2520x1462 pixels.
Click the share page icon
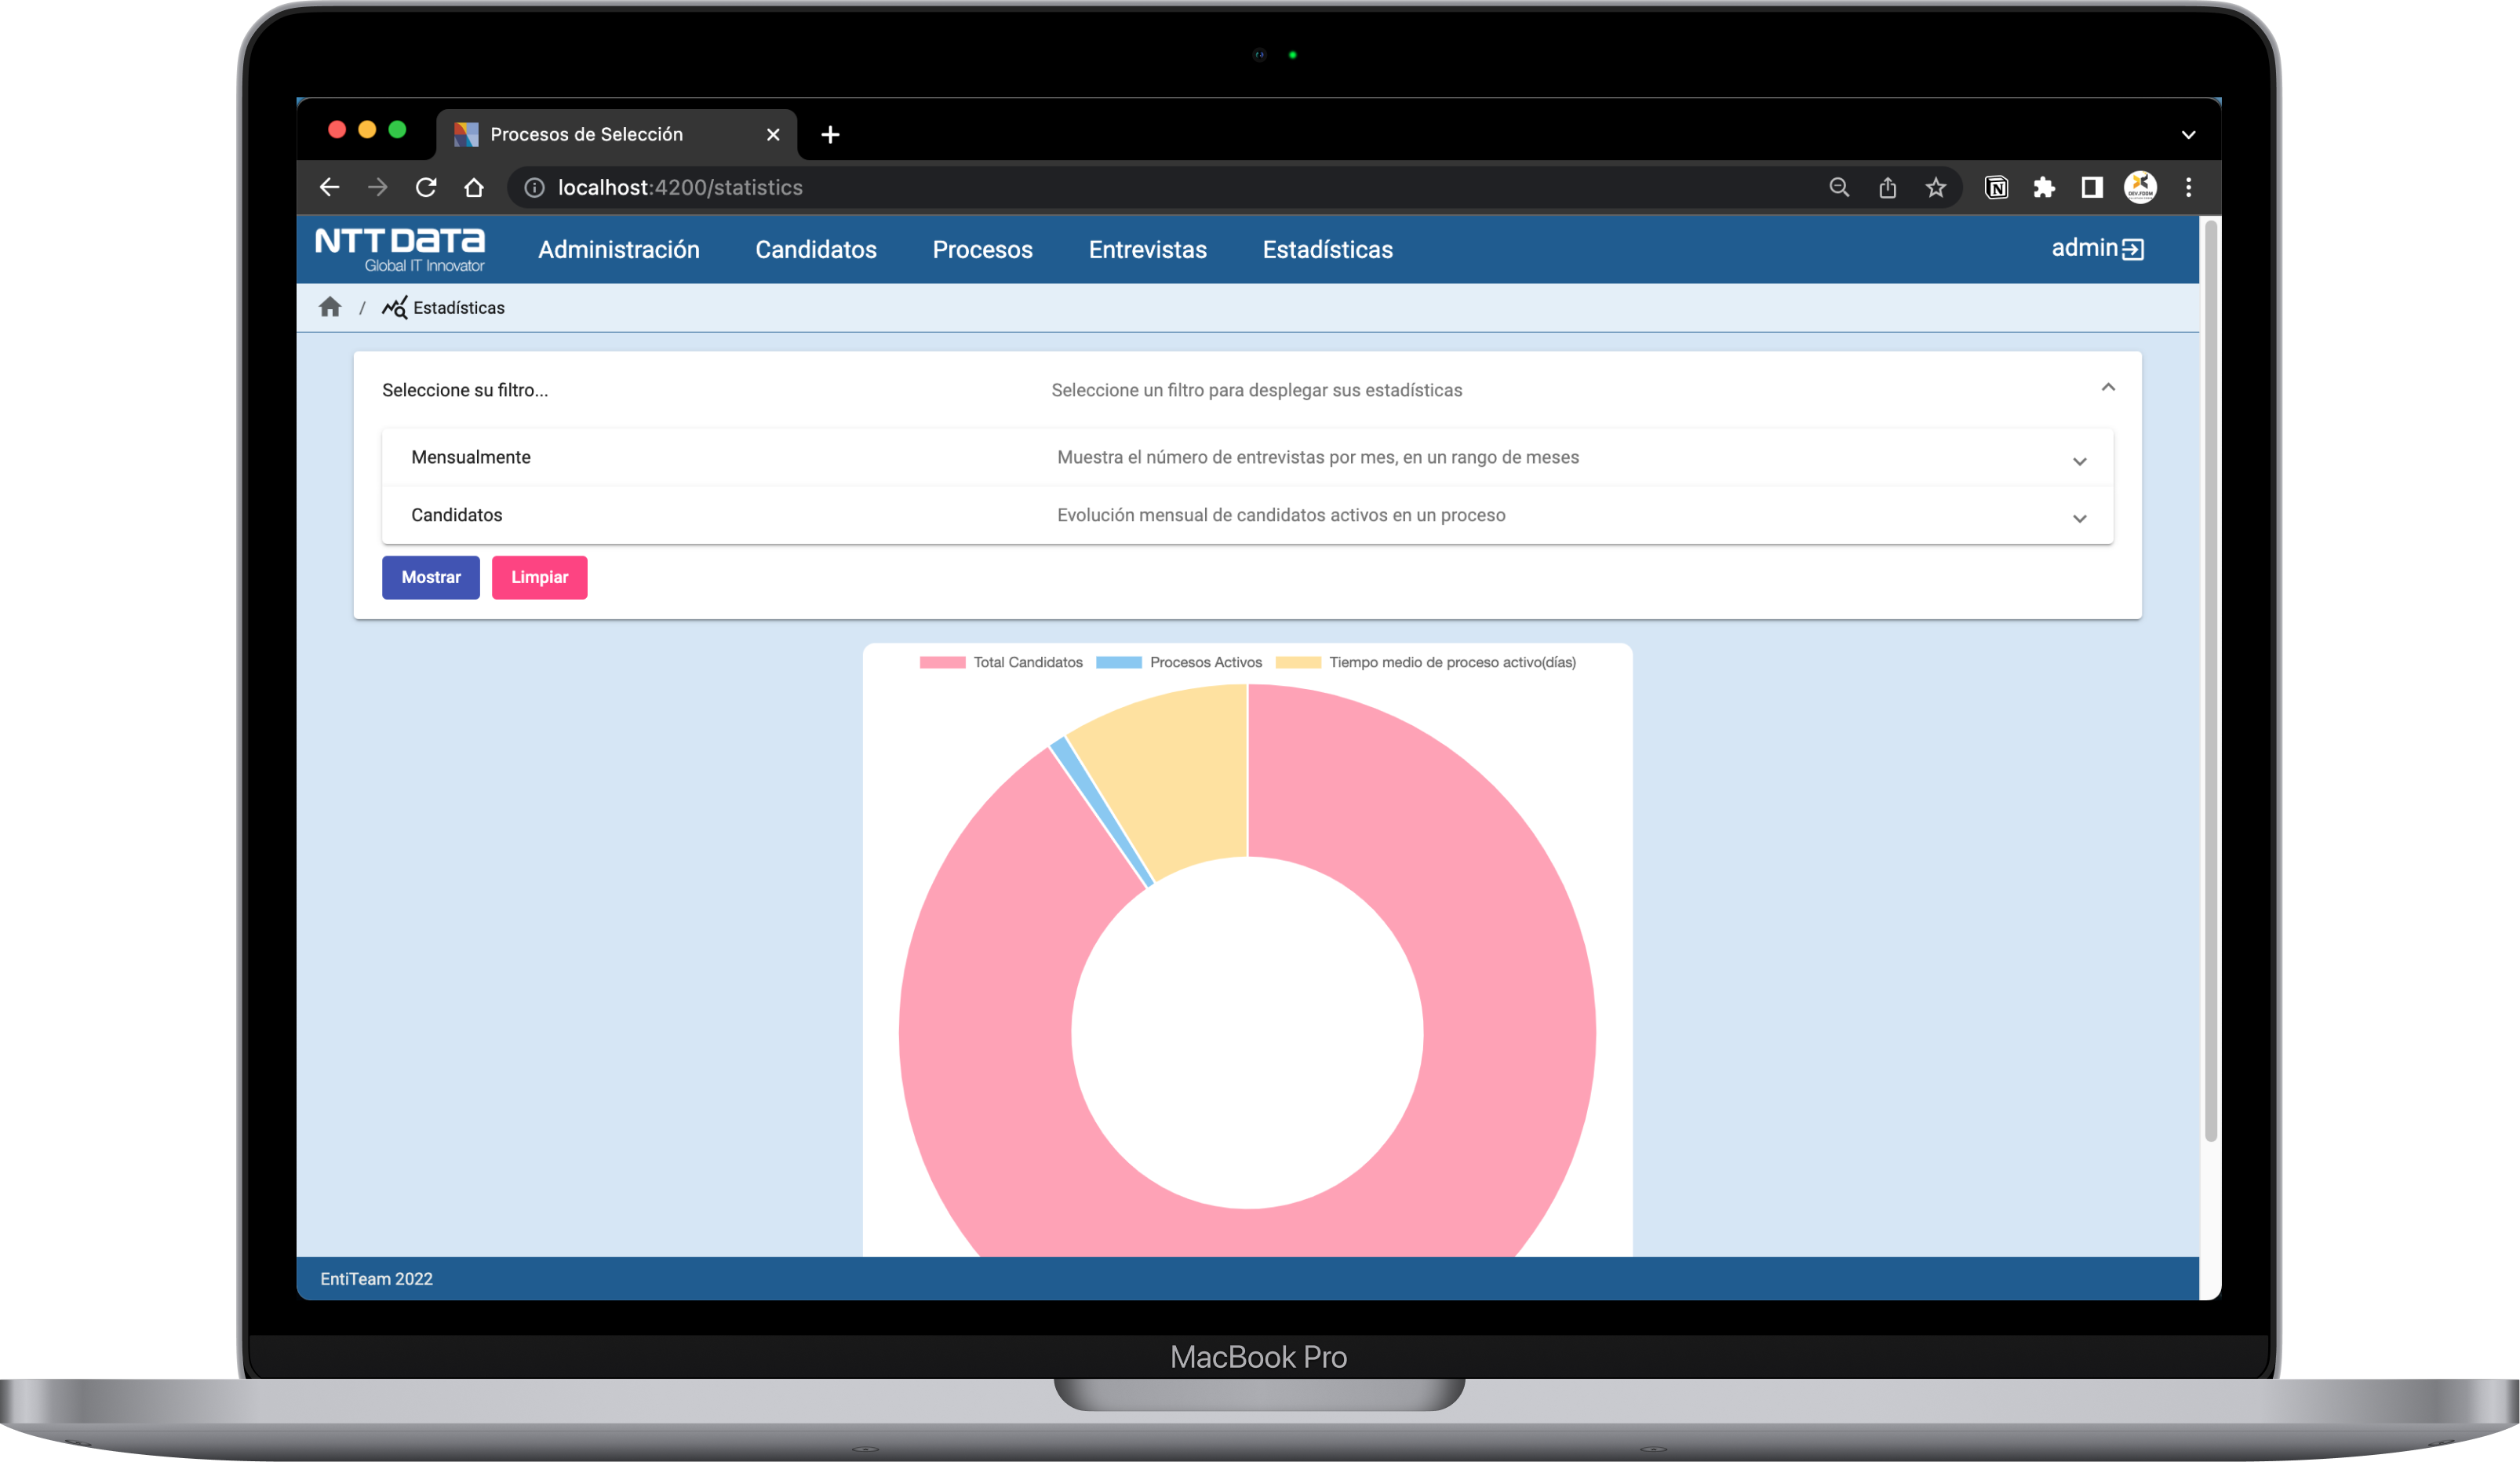click(1887, 188)
